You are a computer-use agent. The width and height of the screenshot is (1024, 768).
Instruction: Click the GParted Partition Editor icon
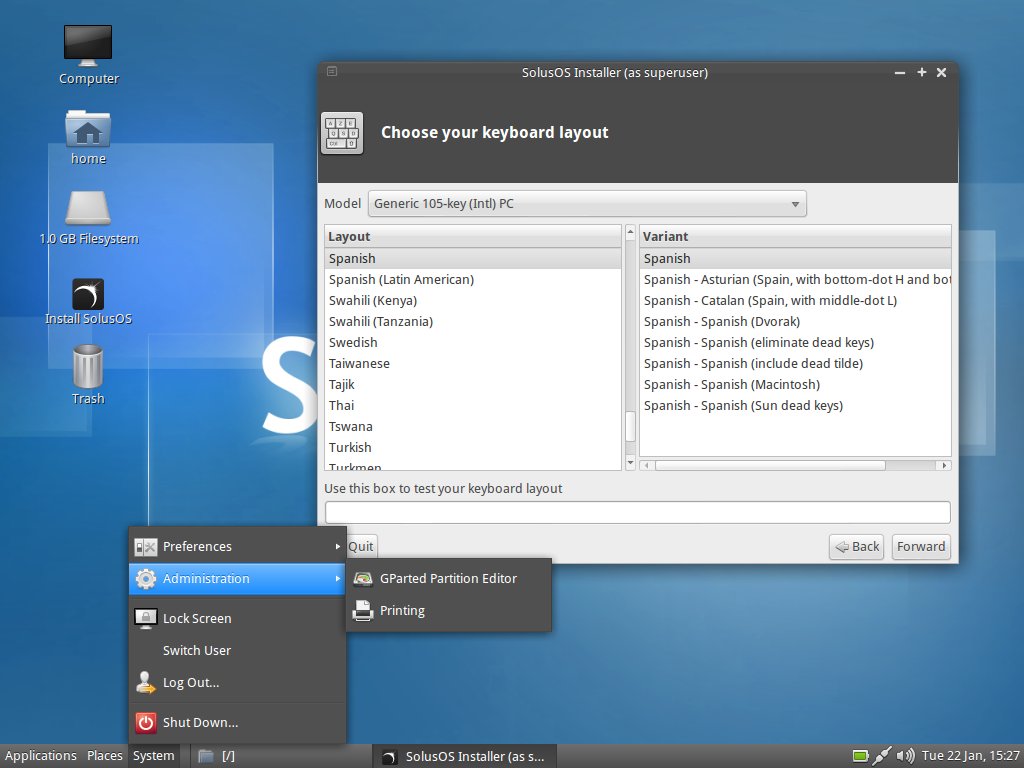[362, 579]
